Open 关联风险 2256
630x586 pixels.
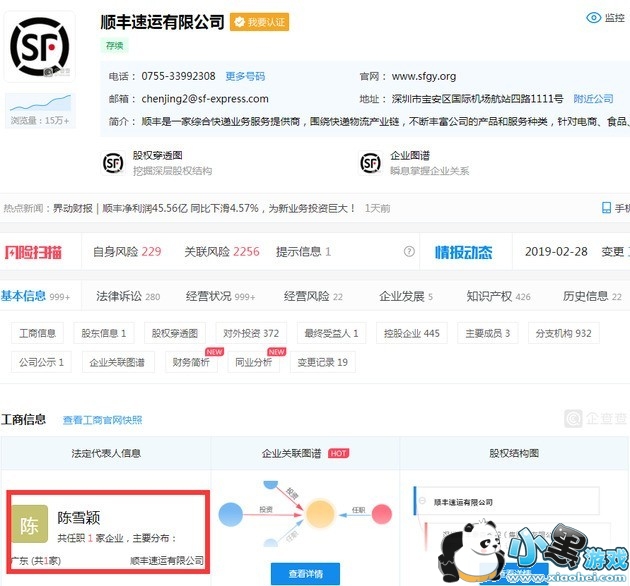coord(222,252)
